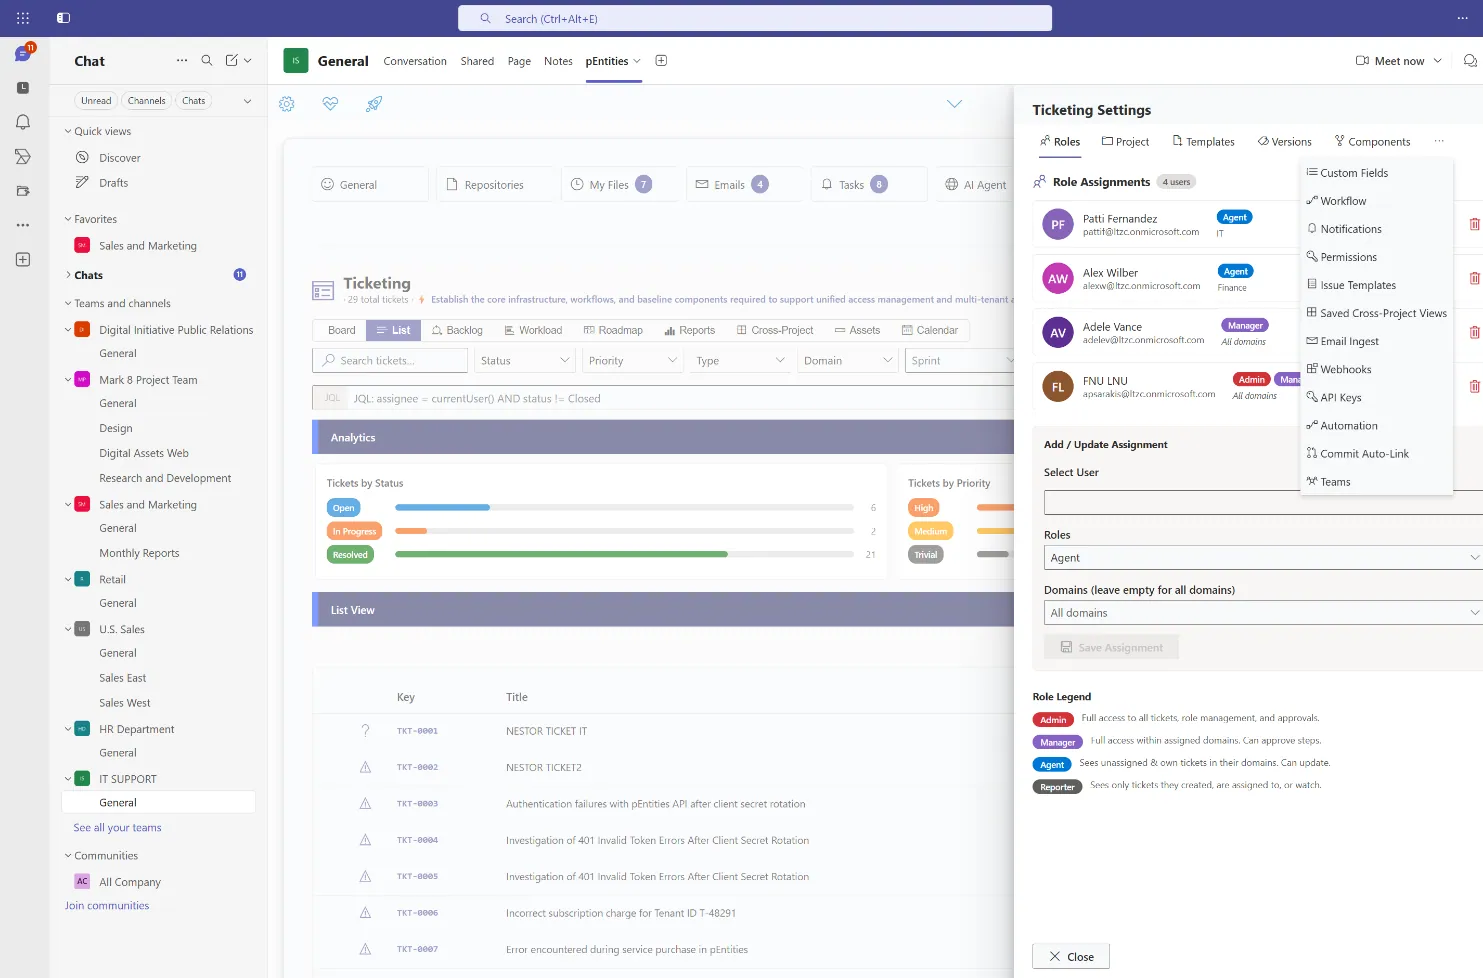The height and width of the screenshot is (978, 1483).
Task: Open the chat panel icon near Meet now
Action: coord(1469,61)
